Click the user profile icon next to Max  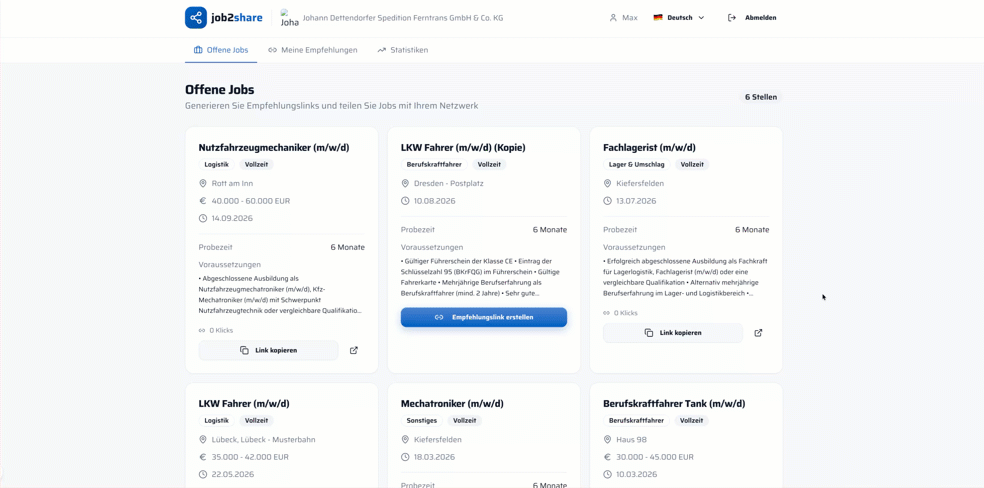click(x=613, y=18)
